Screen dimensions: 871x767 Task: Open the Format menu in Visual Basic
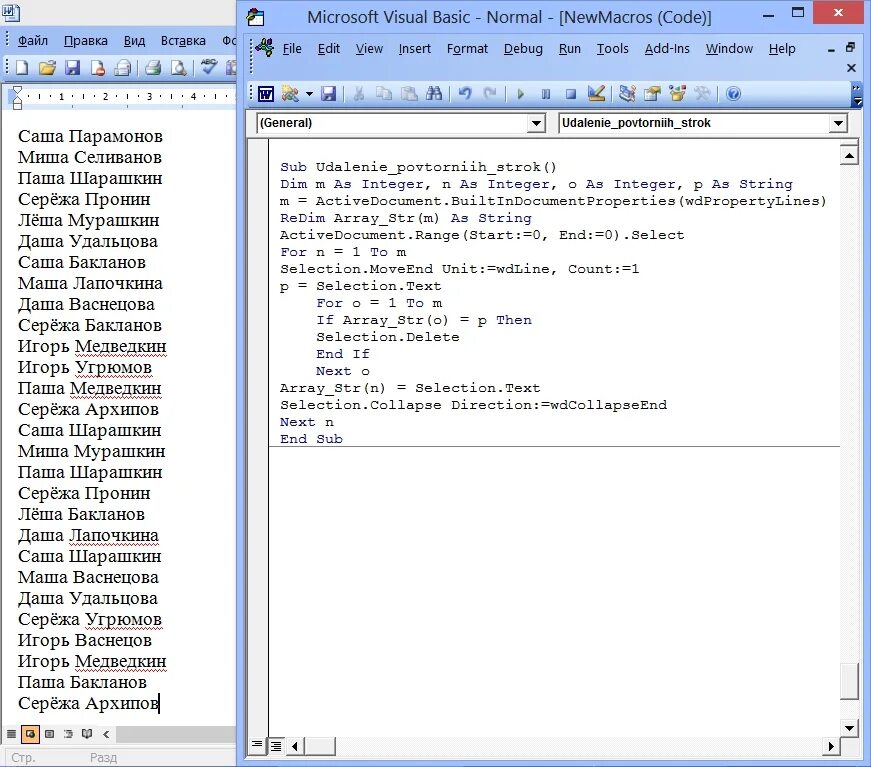coord(467,49)
